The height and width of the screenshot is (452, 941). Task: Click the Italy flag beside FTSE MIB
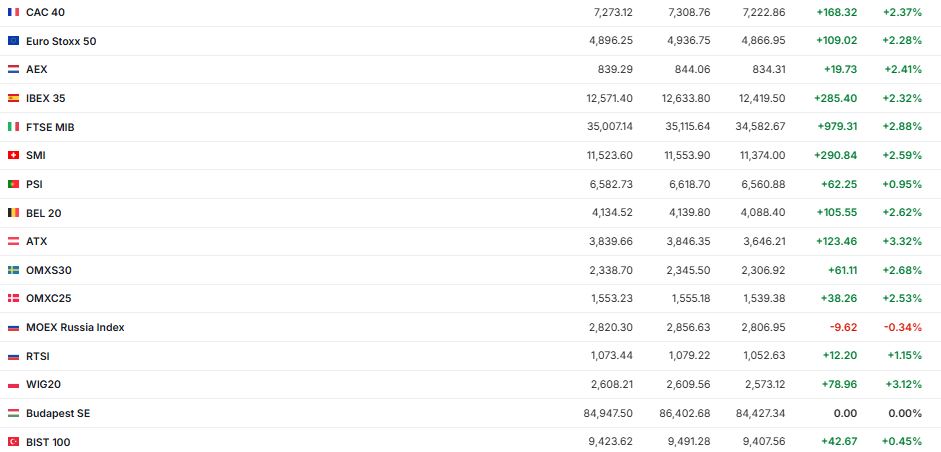[x=13, y=127]
